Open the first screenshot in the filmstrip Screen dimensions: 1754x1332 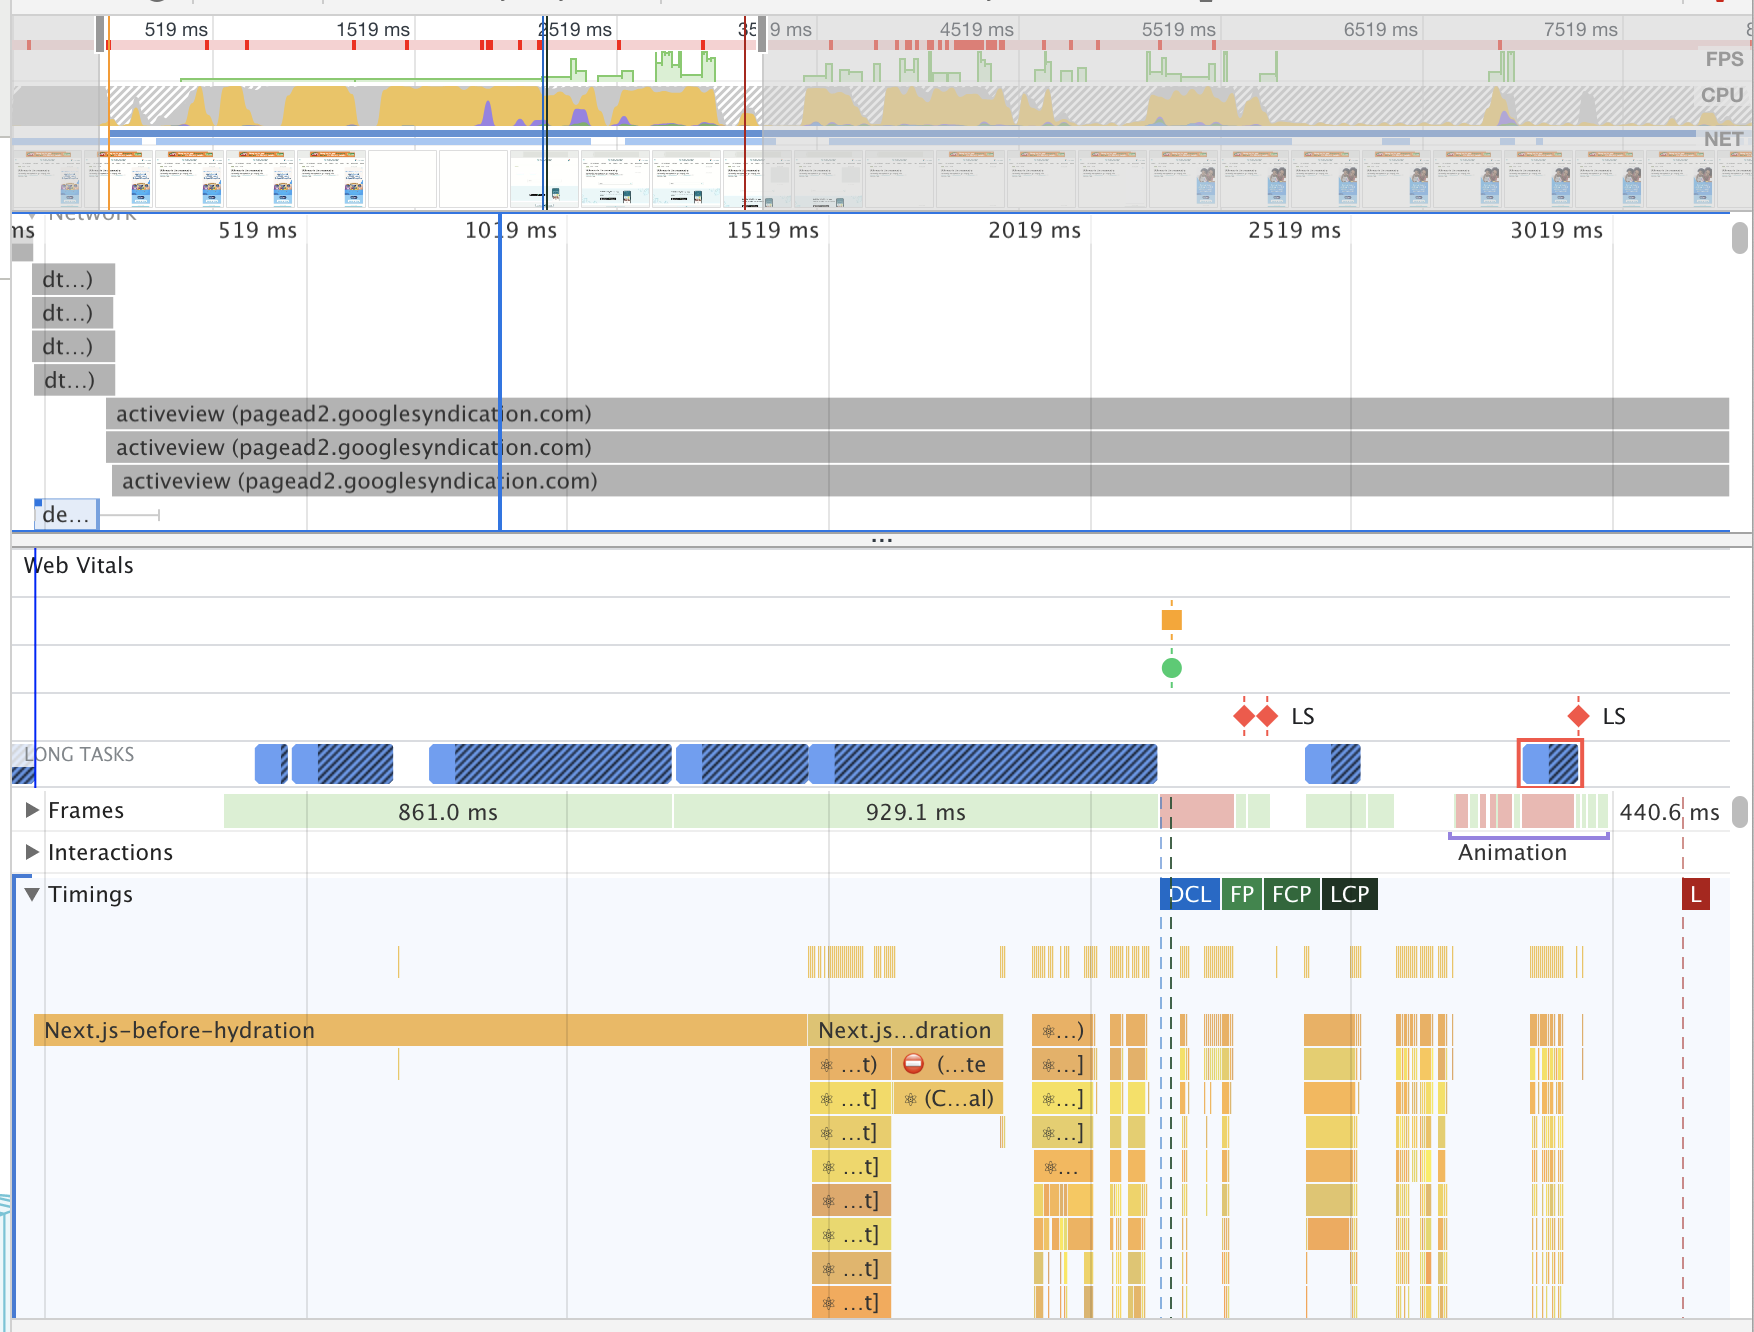click(x=47, y=178)
